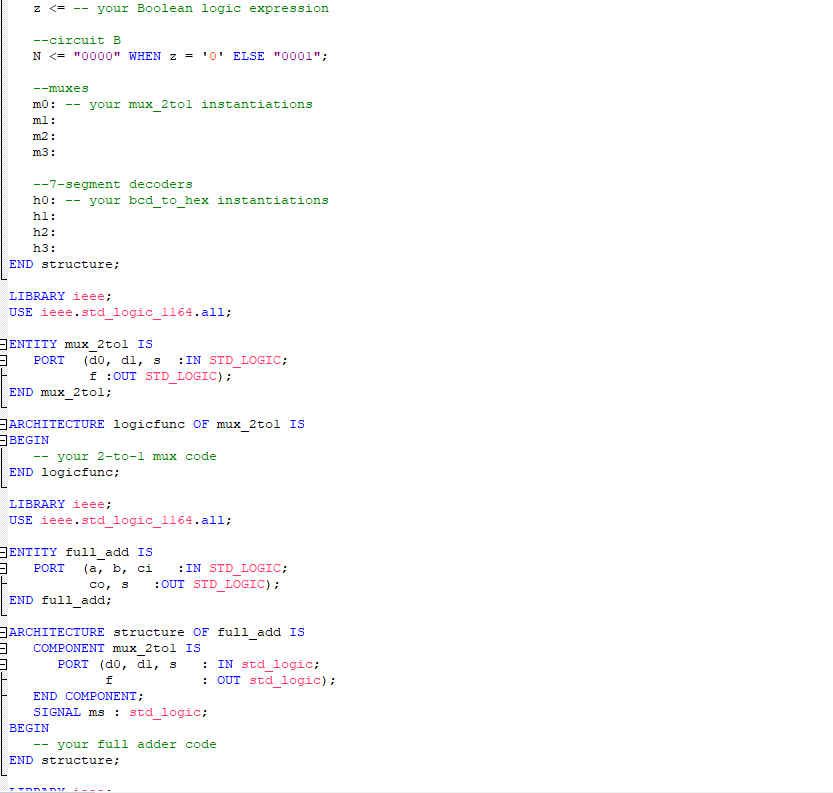Click the '--circuit B' comment

click(77, 40)
